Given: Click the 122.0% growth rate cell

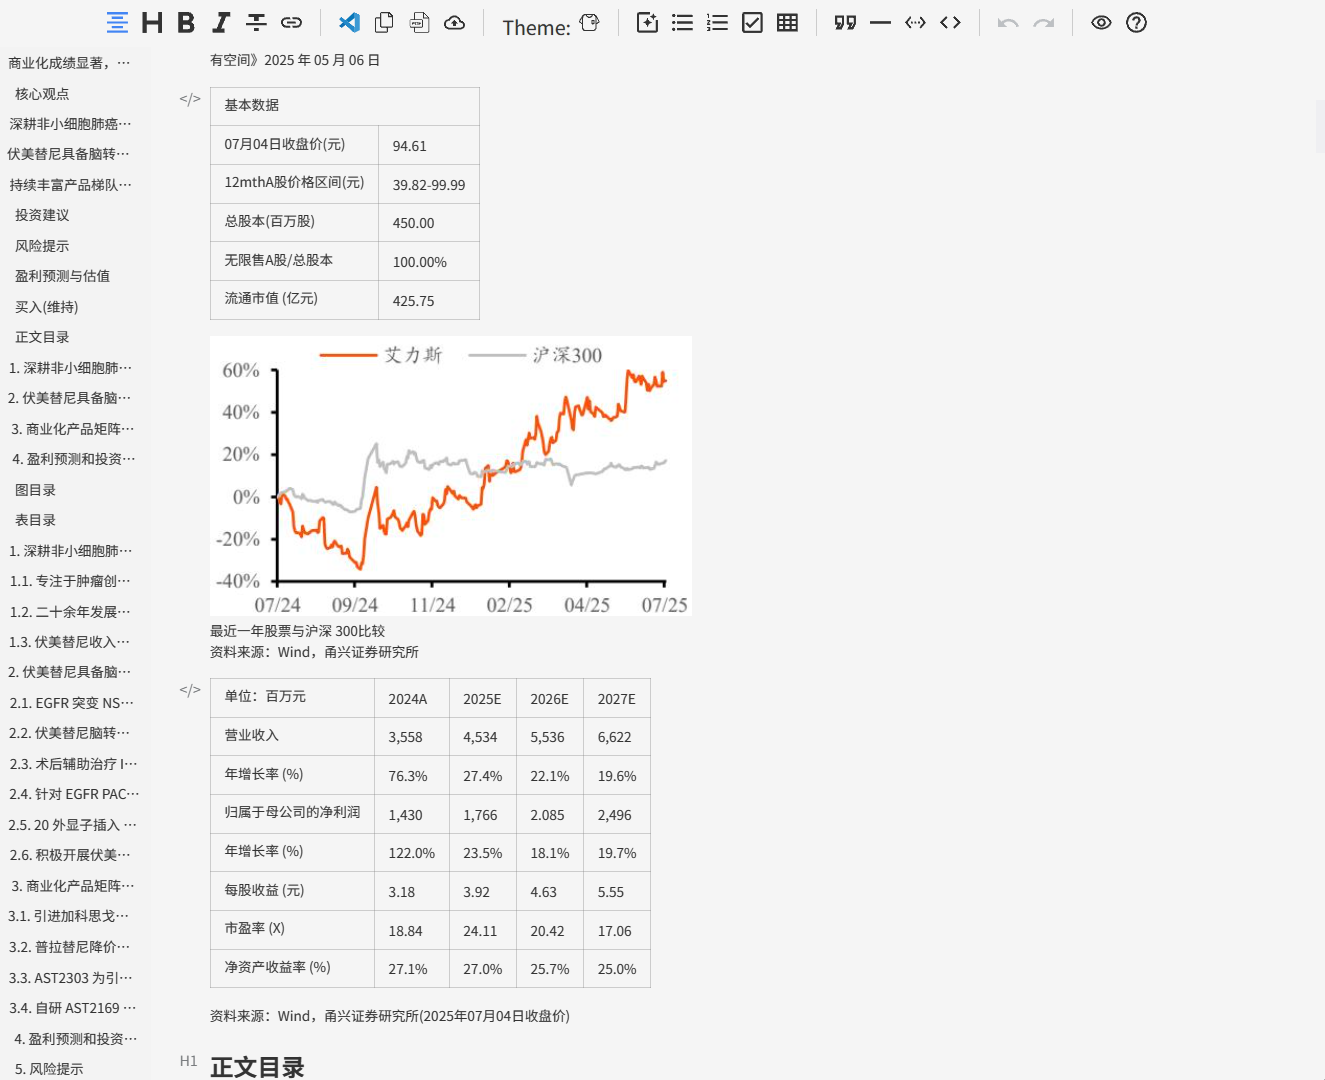Looking at the screenshot, I should [412, 852].
